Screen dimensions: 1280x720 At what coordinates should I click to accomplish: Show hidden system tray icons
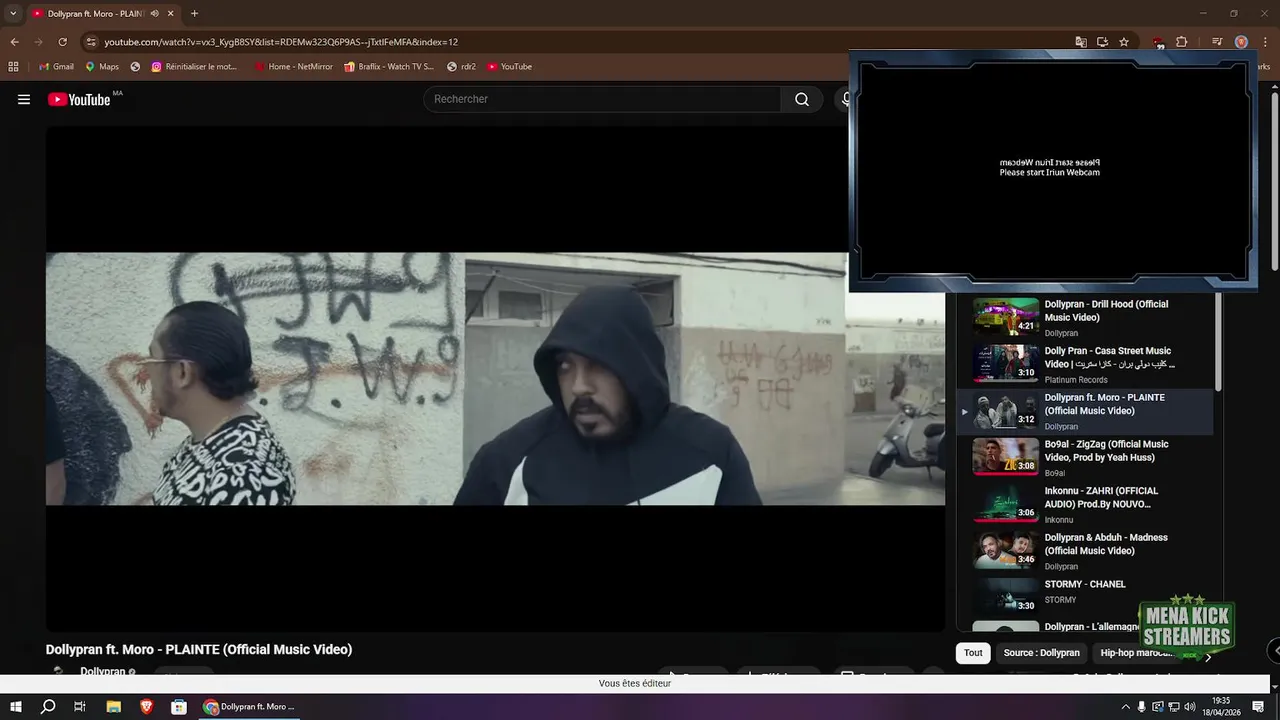coord(1126,707)
